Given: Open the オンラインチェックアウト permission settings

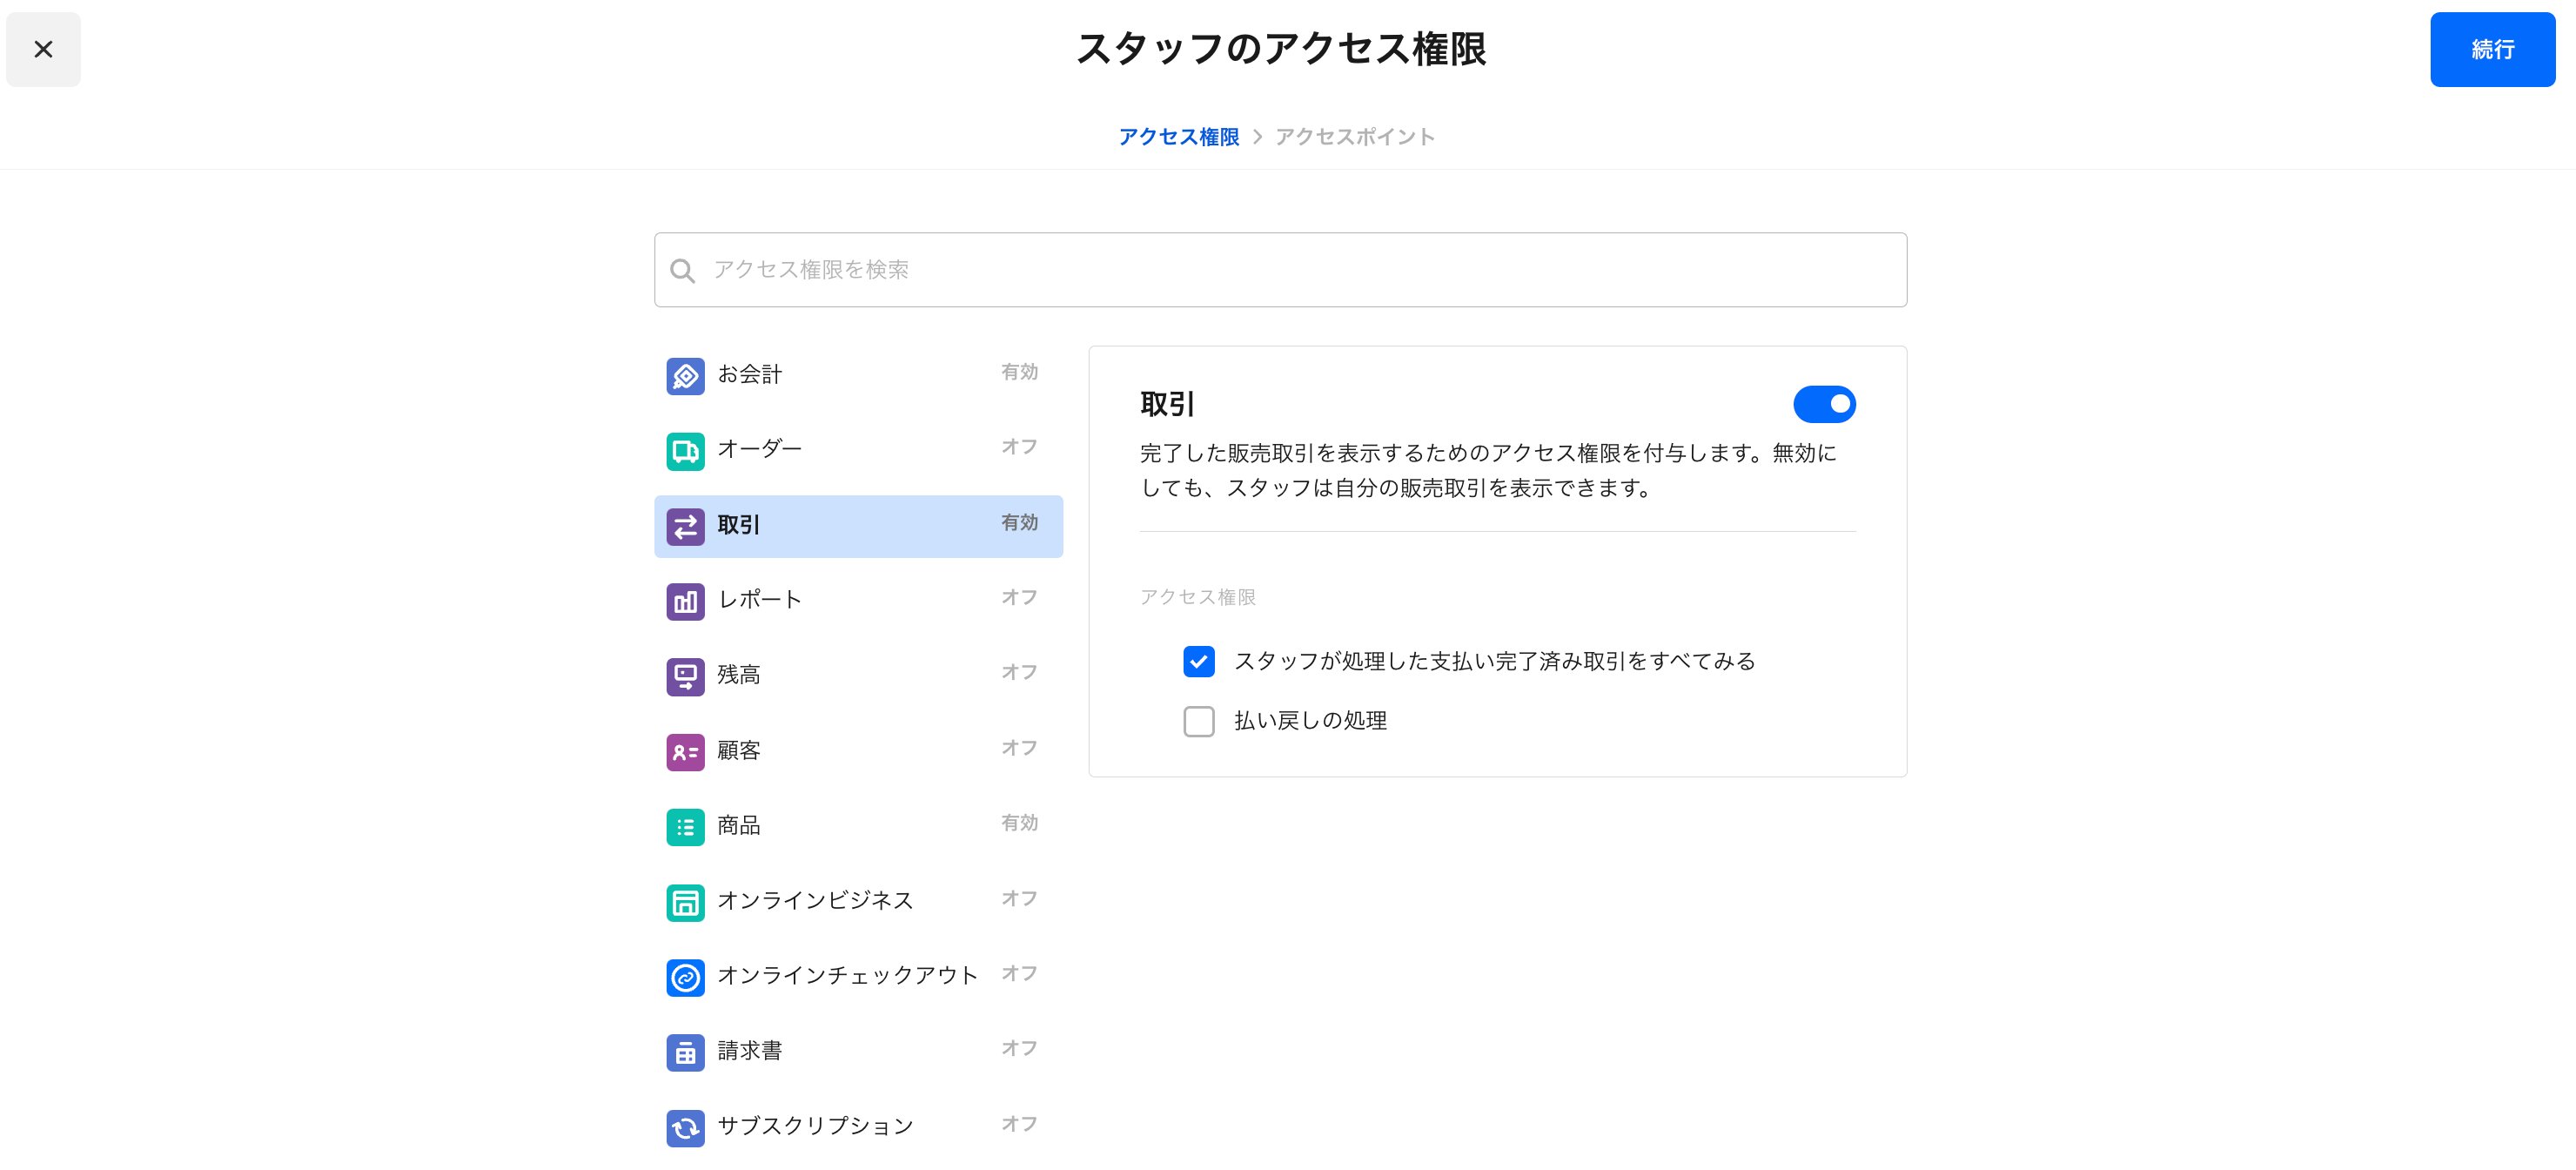Looking at the screenshot, I should 848,975.
